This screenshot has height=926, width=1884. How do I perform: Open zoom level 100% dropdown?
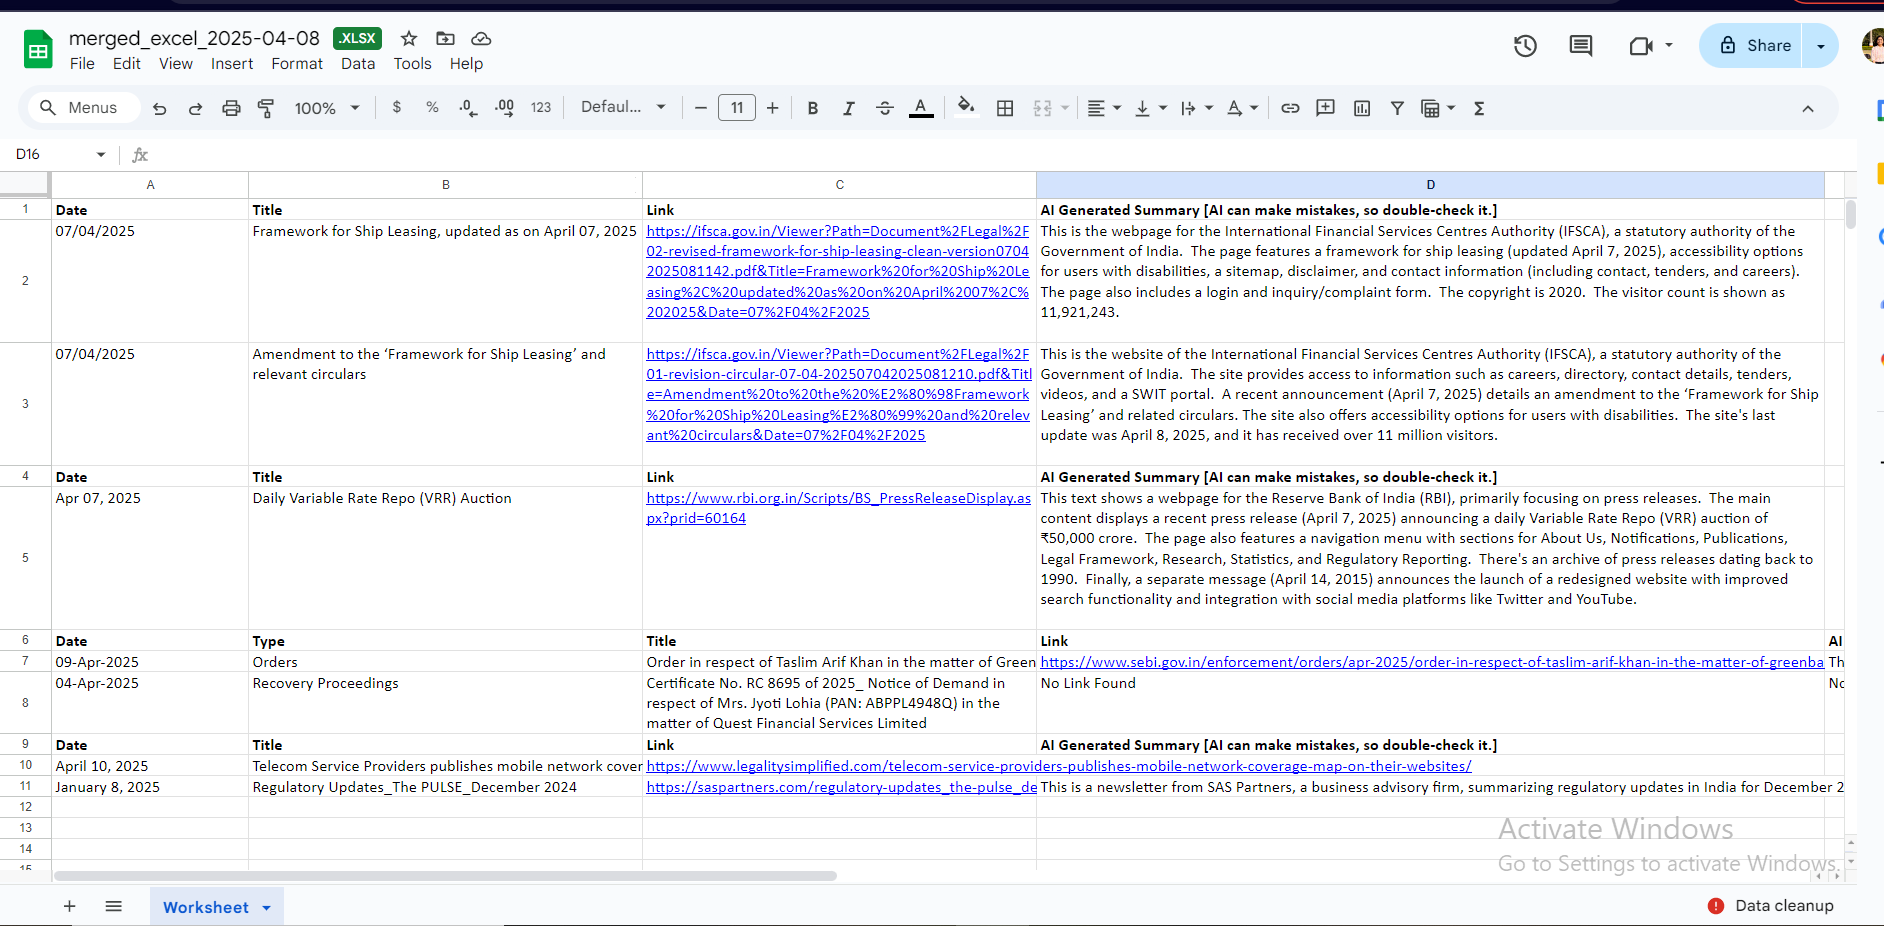tap(327, 108)
